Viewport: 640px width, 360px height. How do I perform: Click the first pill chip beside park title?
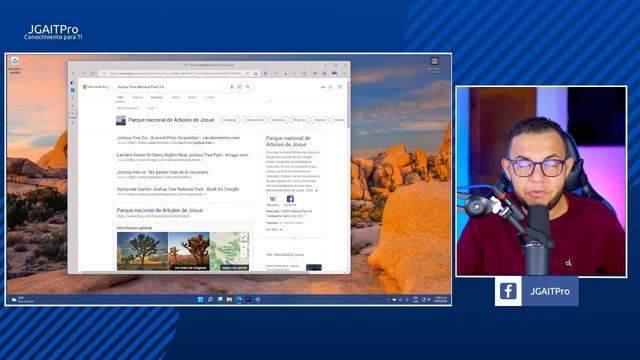229,120
